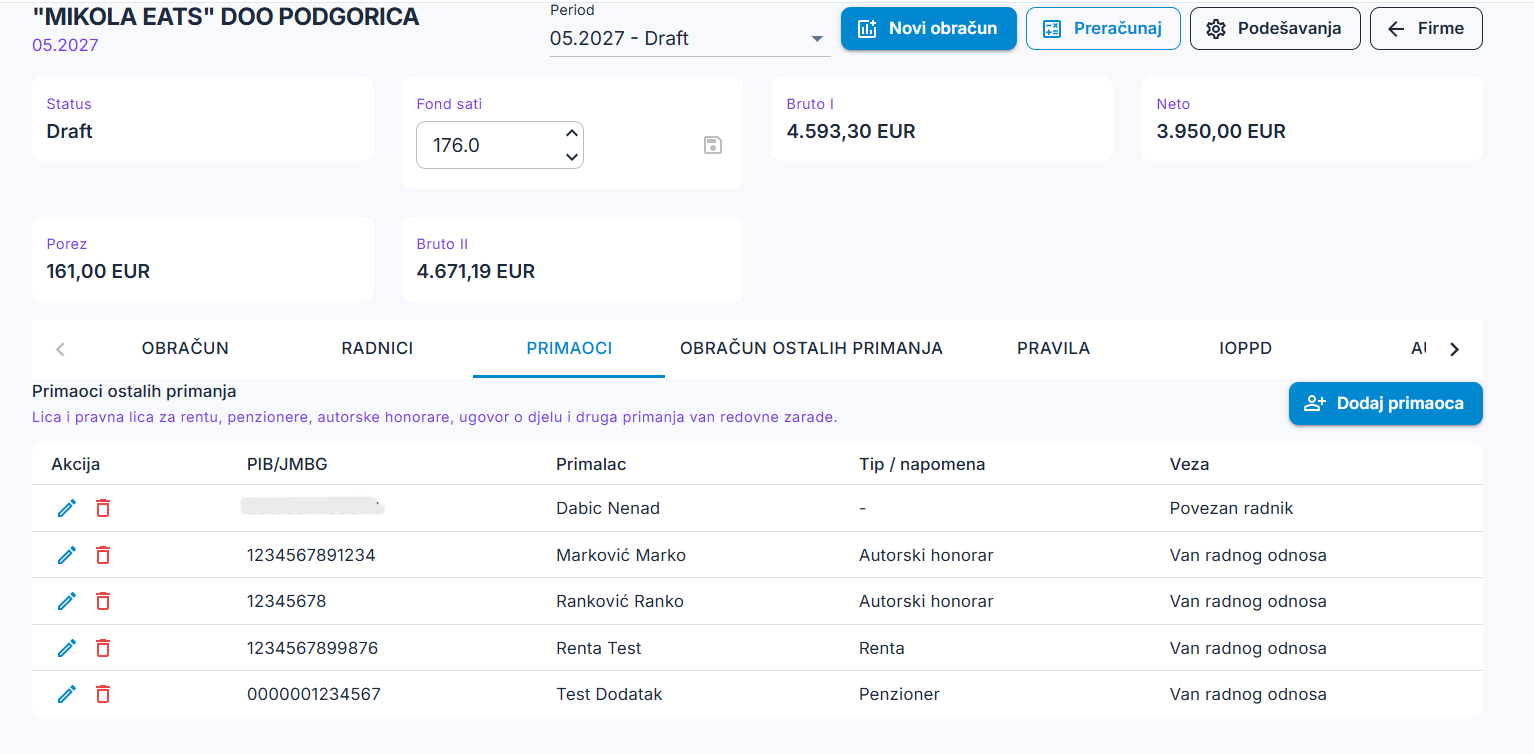Click the Tip / napomena column header
This screenshot has width=1534, height=754.
pyautogui.click(x=922, y=464)
